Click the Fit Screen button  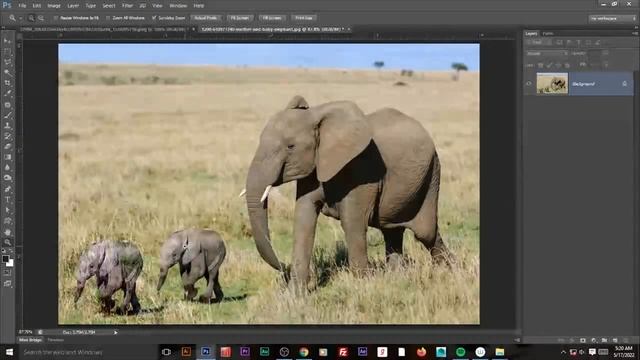[240, 18]
